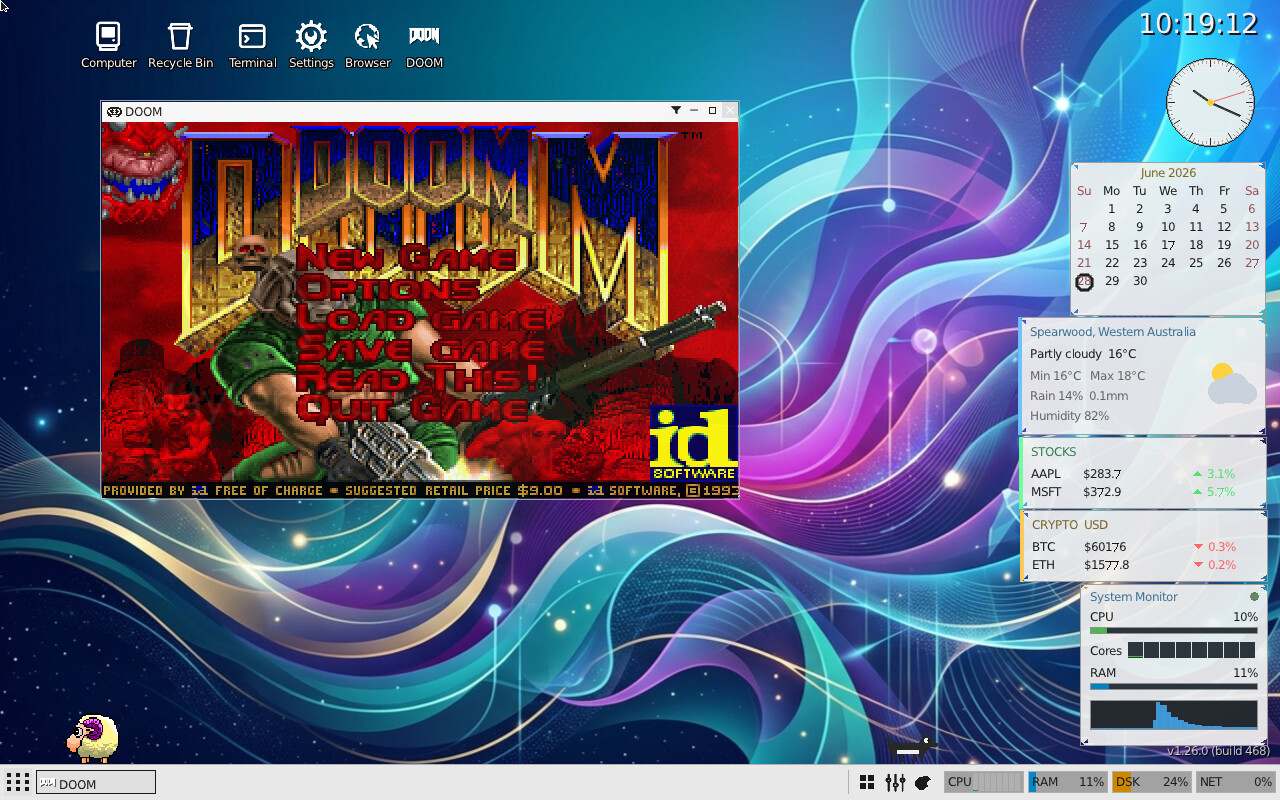Open the Recycle Bin desktop icon
The height and width of the screenshot is (800, 1280).
tap(180, 46)
